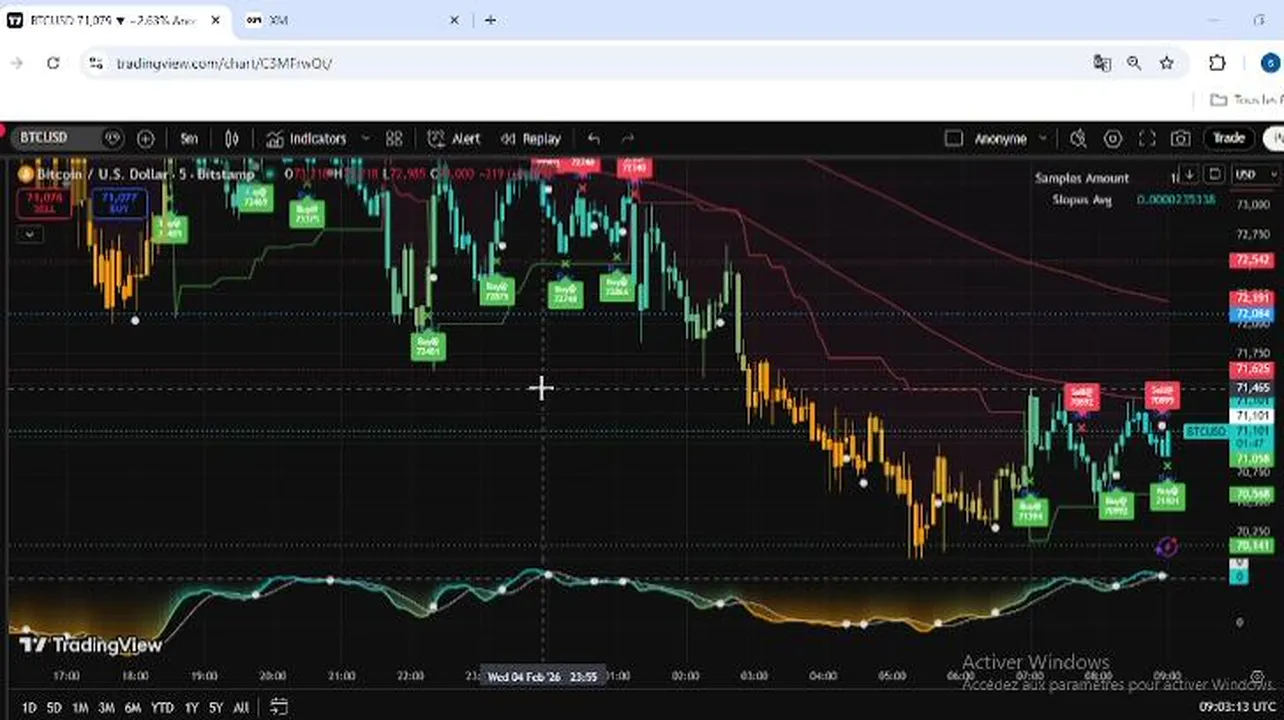The image size is (1284, 720).
Task: Open the layout setup square icon
Action: (953, 139)
